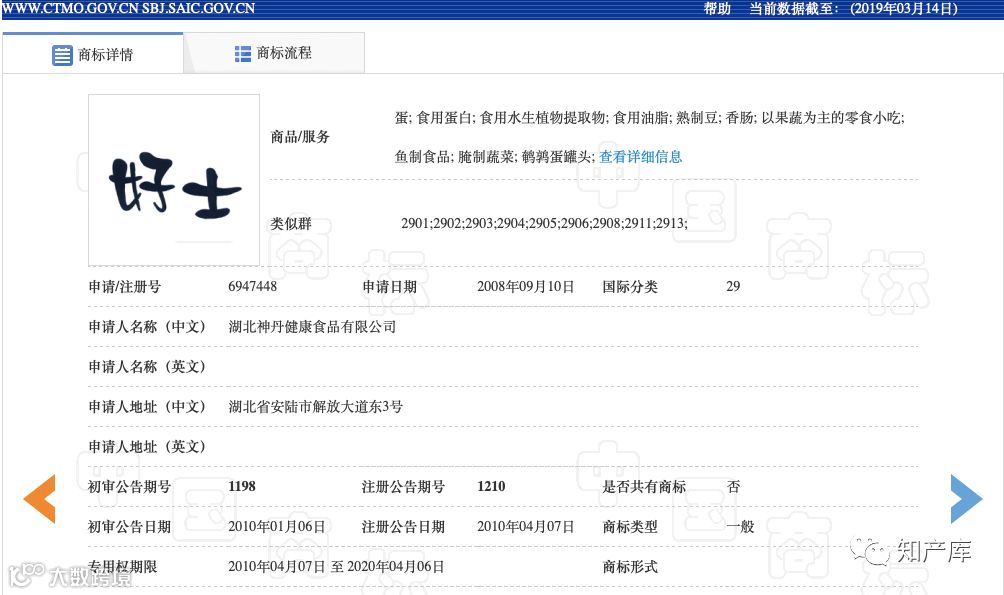This screenshot has width=1004, height=595.
Task: Select the application date 2008年09月10日
Action: [x=525, y=286]
